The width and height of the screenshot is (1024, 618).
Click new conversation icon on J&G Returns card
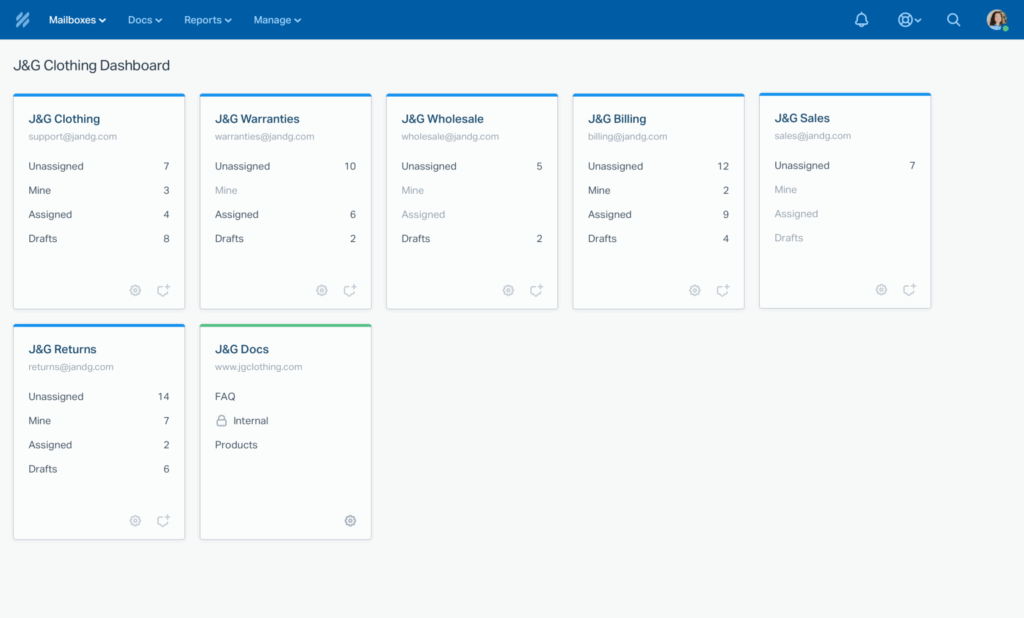pyautogui.click(x=163, y=521)
